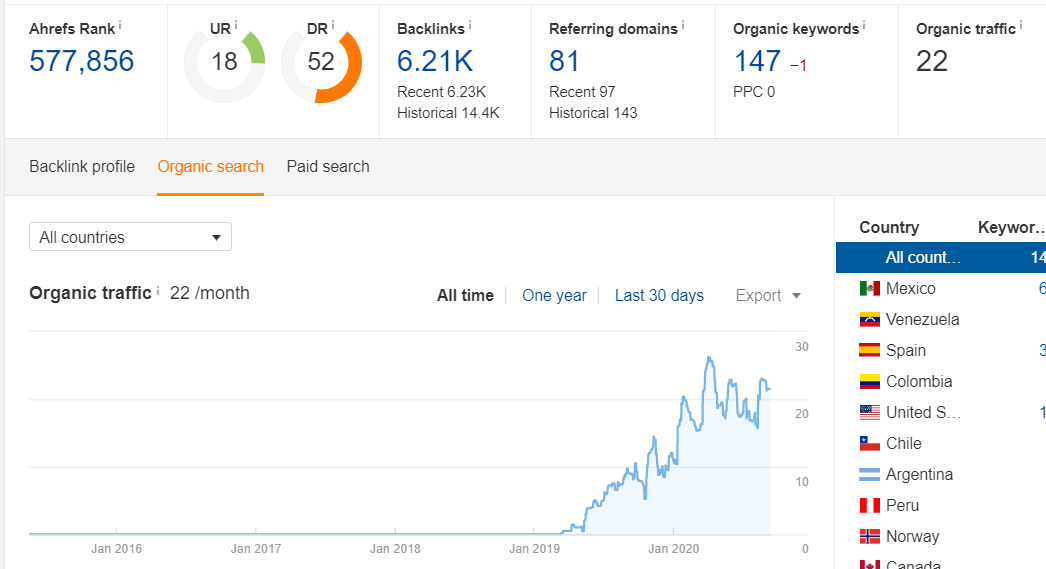The height and width of the screenshot is (569, 1046).
Task: Click the Jan 2020 axis label
Action: [674, 549]
